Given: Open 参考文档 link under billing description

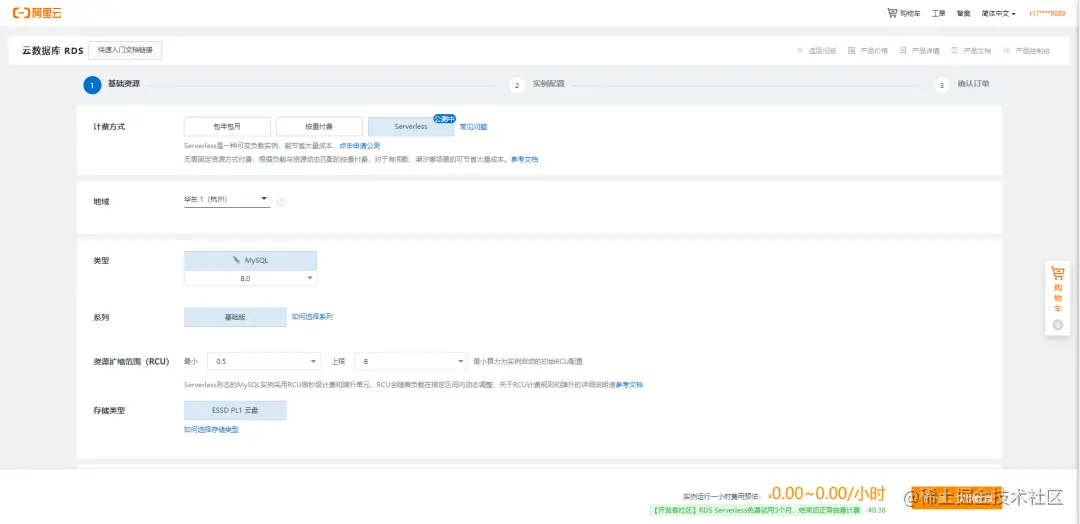Looking at the screenshot, I should click(x=524, y=159).
